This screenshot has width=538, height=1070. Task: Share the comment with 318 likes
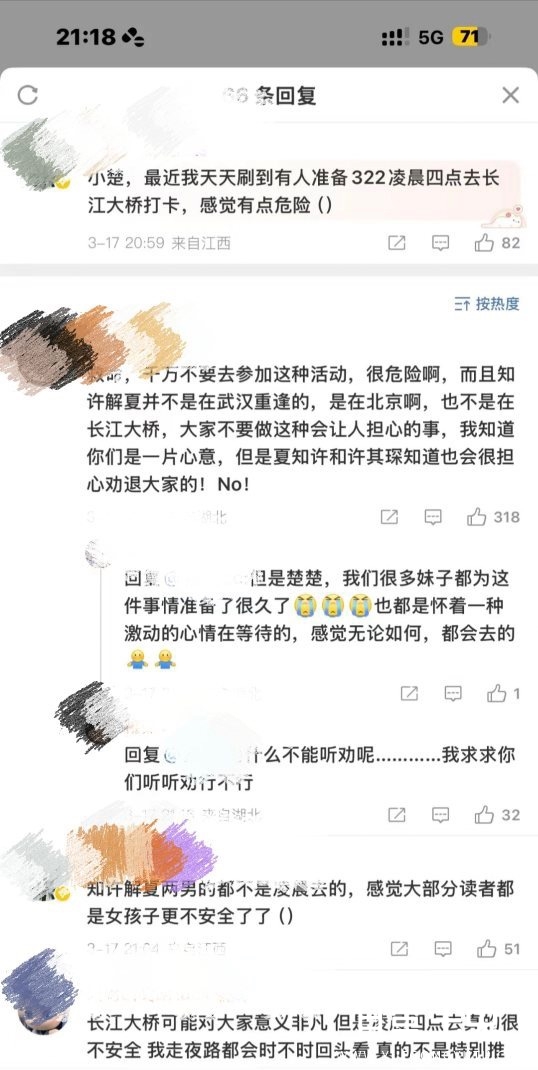point(389,517)
